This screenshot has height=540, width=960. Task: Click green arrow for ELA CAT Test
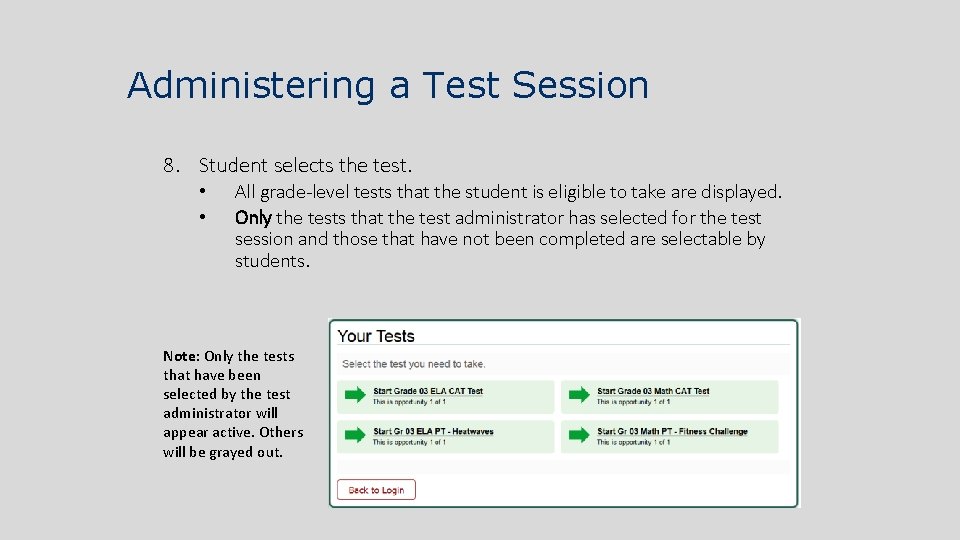pos(355,396)
